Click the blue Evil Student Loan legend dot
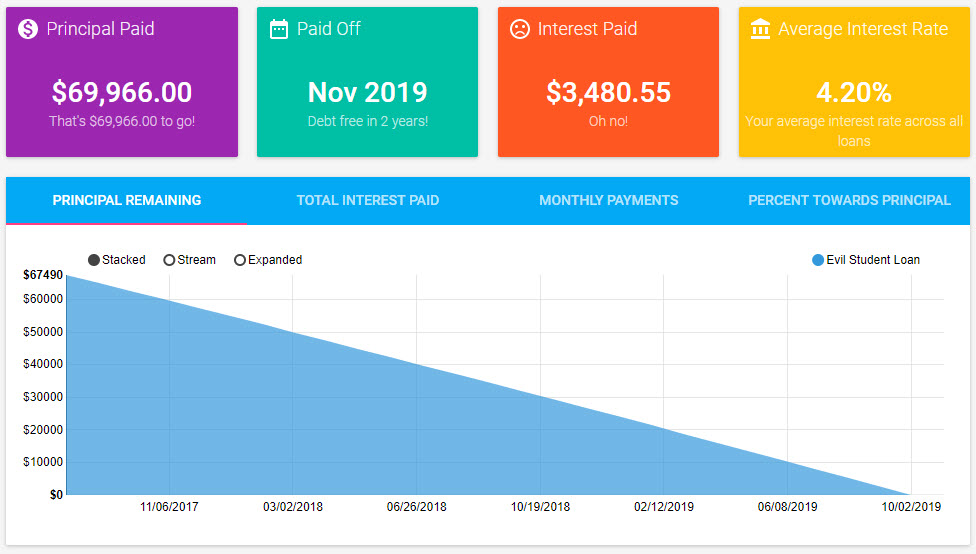The width and height of the screenshot is (976, 554). click(818, 260)
